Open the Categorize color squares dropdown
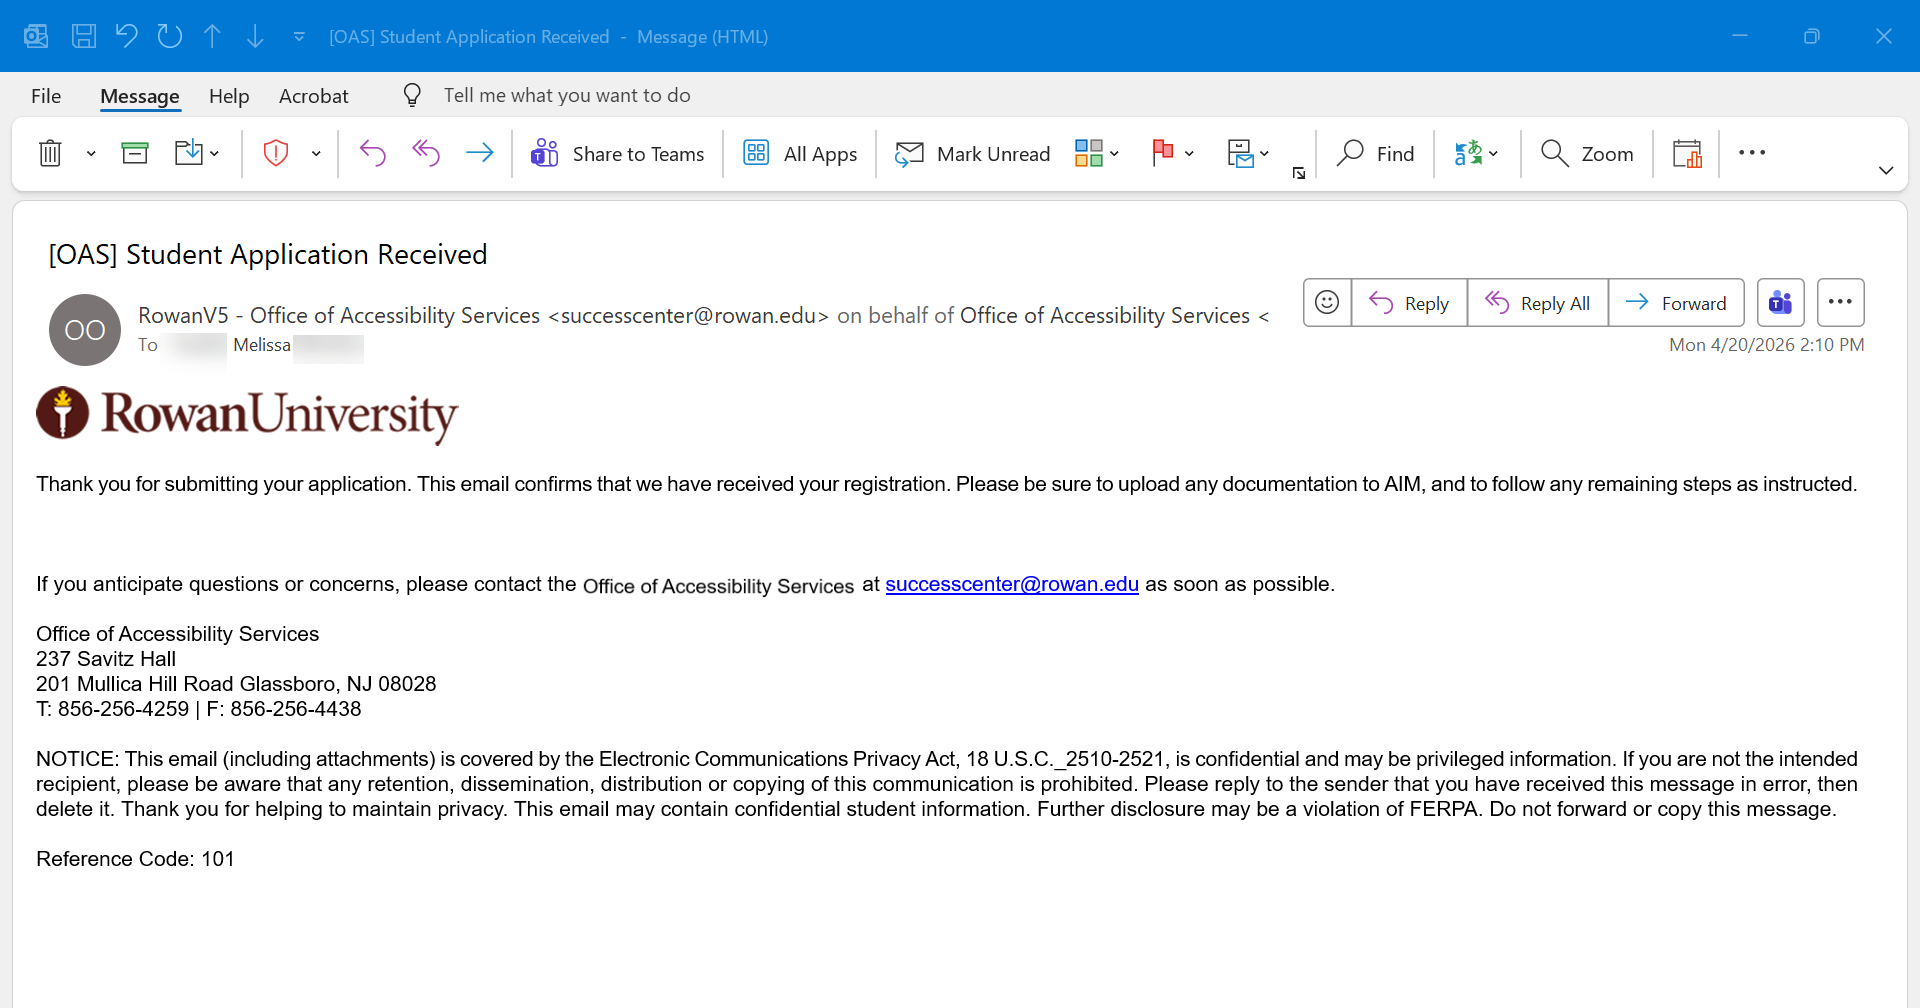Viewport: 1920px width, 1008px height. 1097,153
